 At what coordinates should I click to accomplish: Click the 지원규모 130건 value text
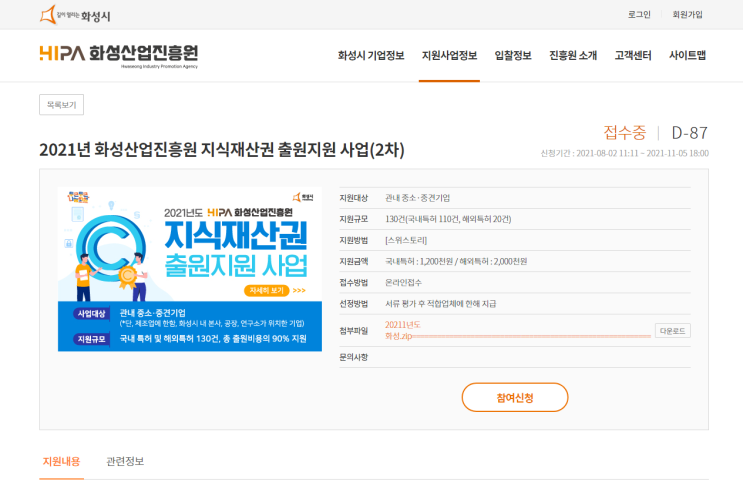tap(448, 219)
